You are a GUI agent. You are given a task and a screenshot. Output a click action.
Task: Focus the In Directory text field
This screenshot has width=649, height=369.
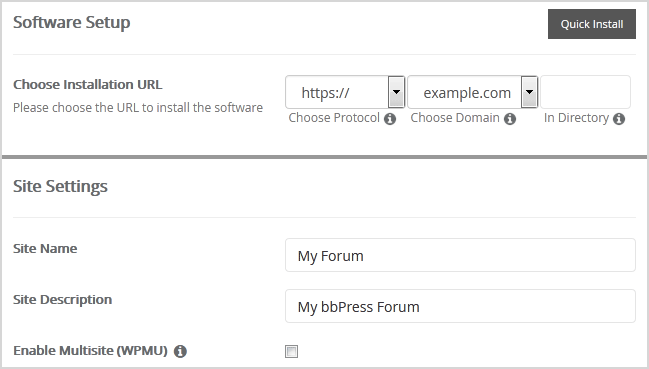pos(585,92)
